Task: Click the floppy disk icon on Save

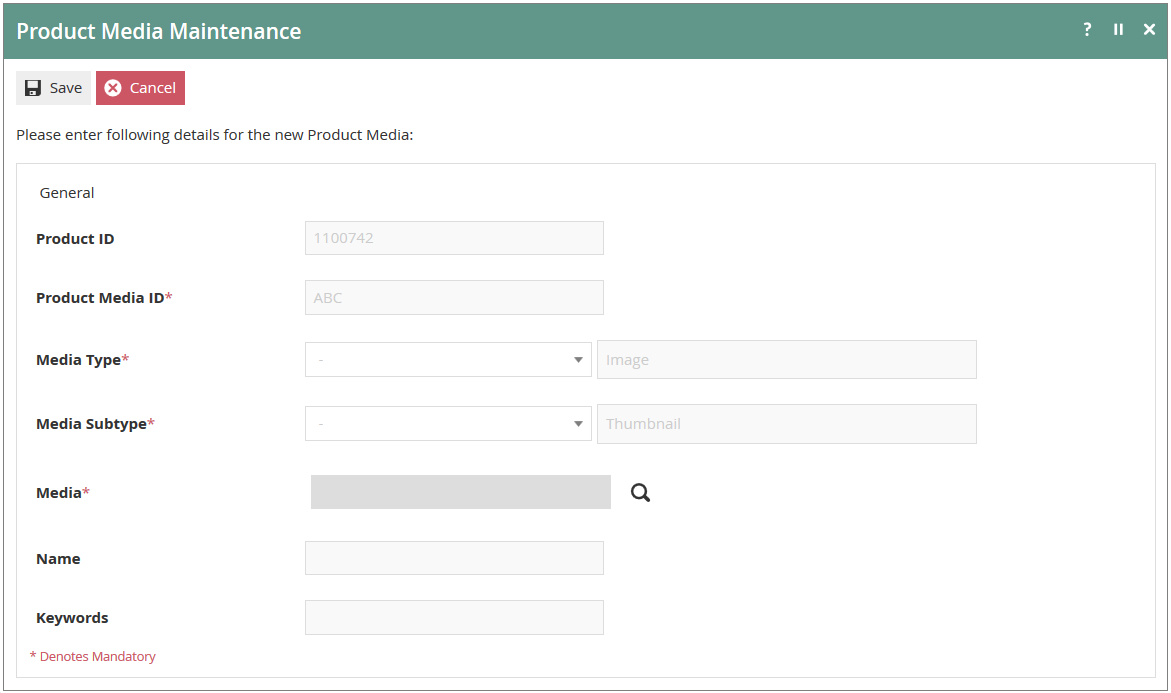Action: pyautogui.click(x=31, y=87)
